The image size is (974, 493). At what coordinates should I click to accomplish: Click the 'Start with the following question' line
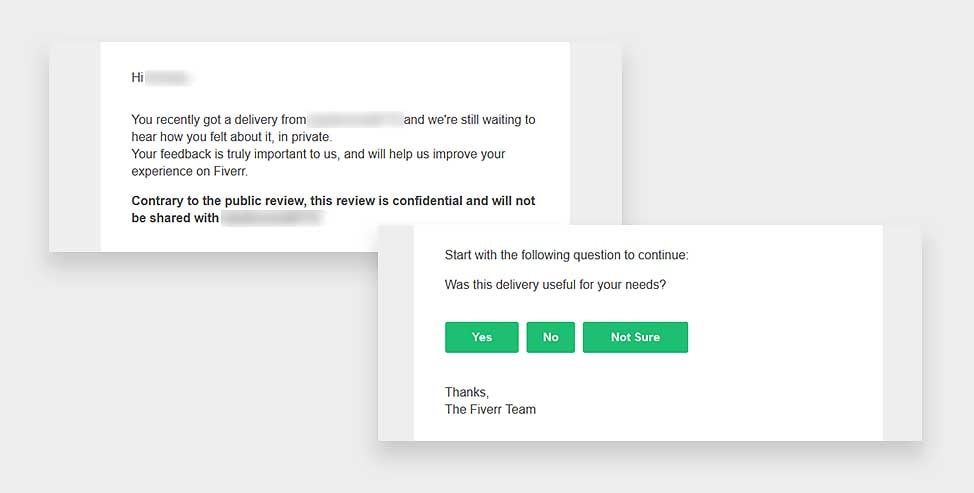567,255
